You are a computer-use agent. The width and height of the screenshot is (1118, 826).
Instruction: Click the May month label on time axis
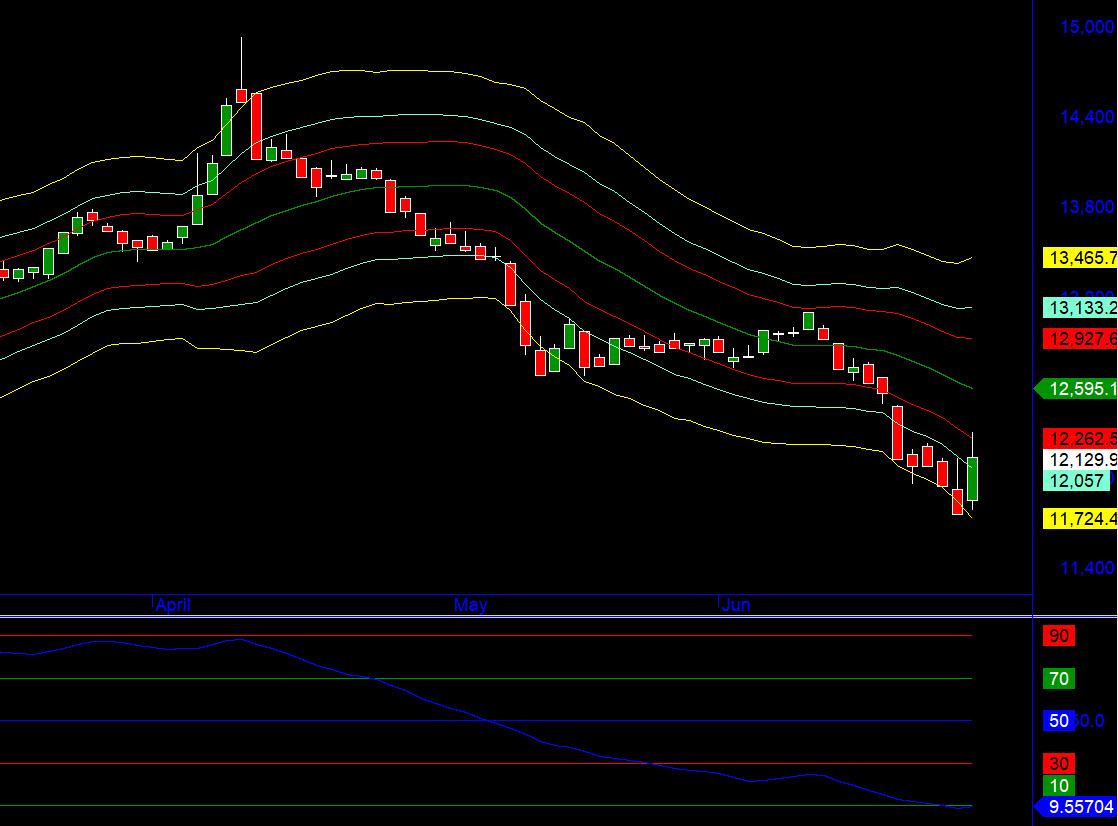[471, 605]
